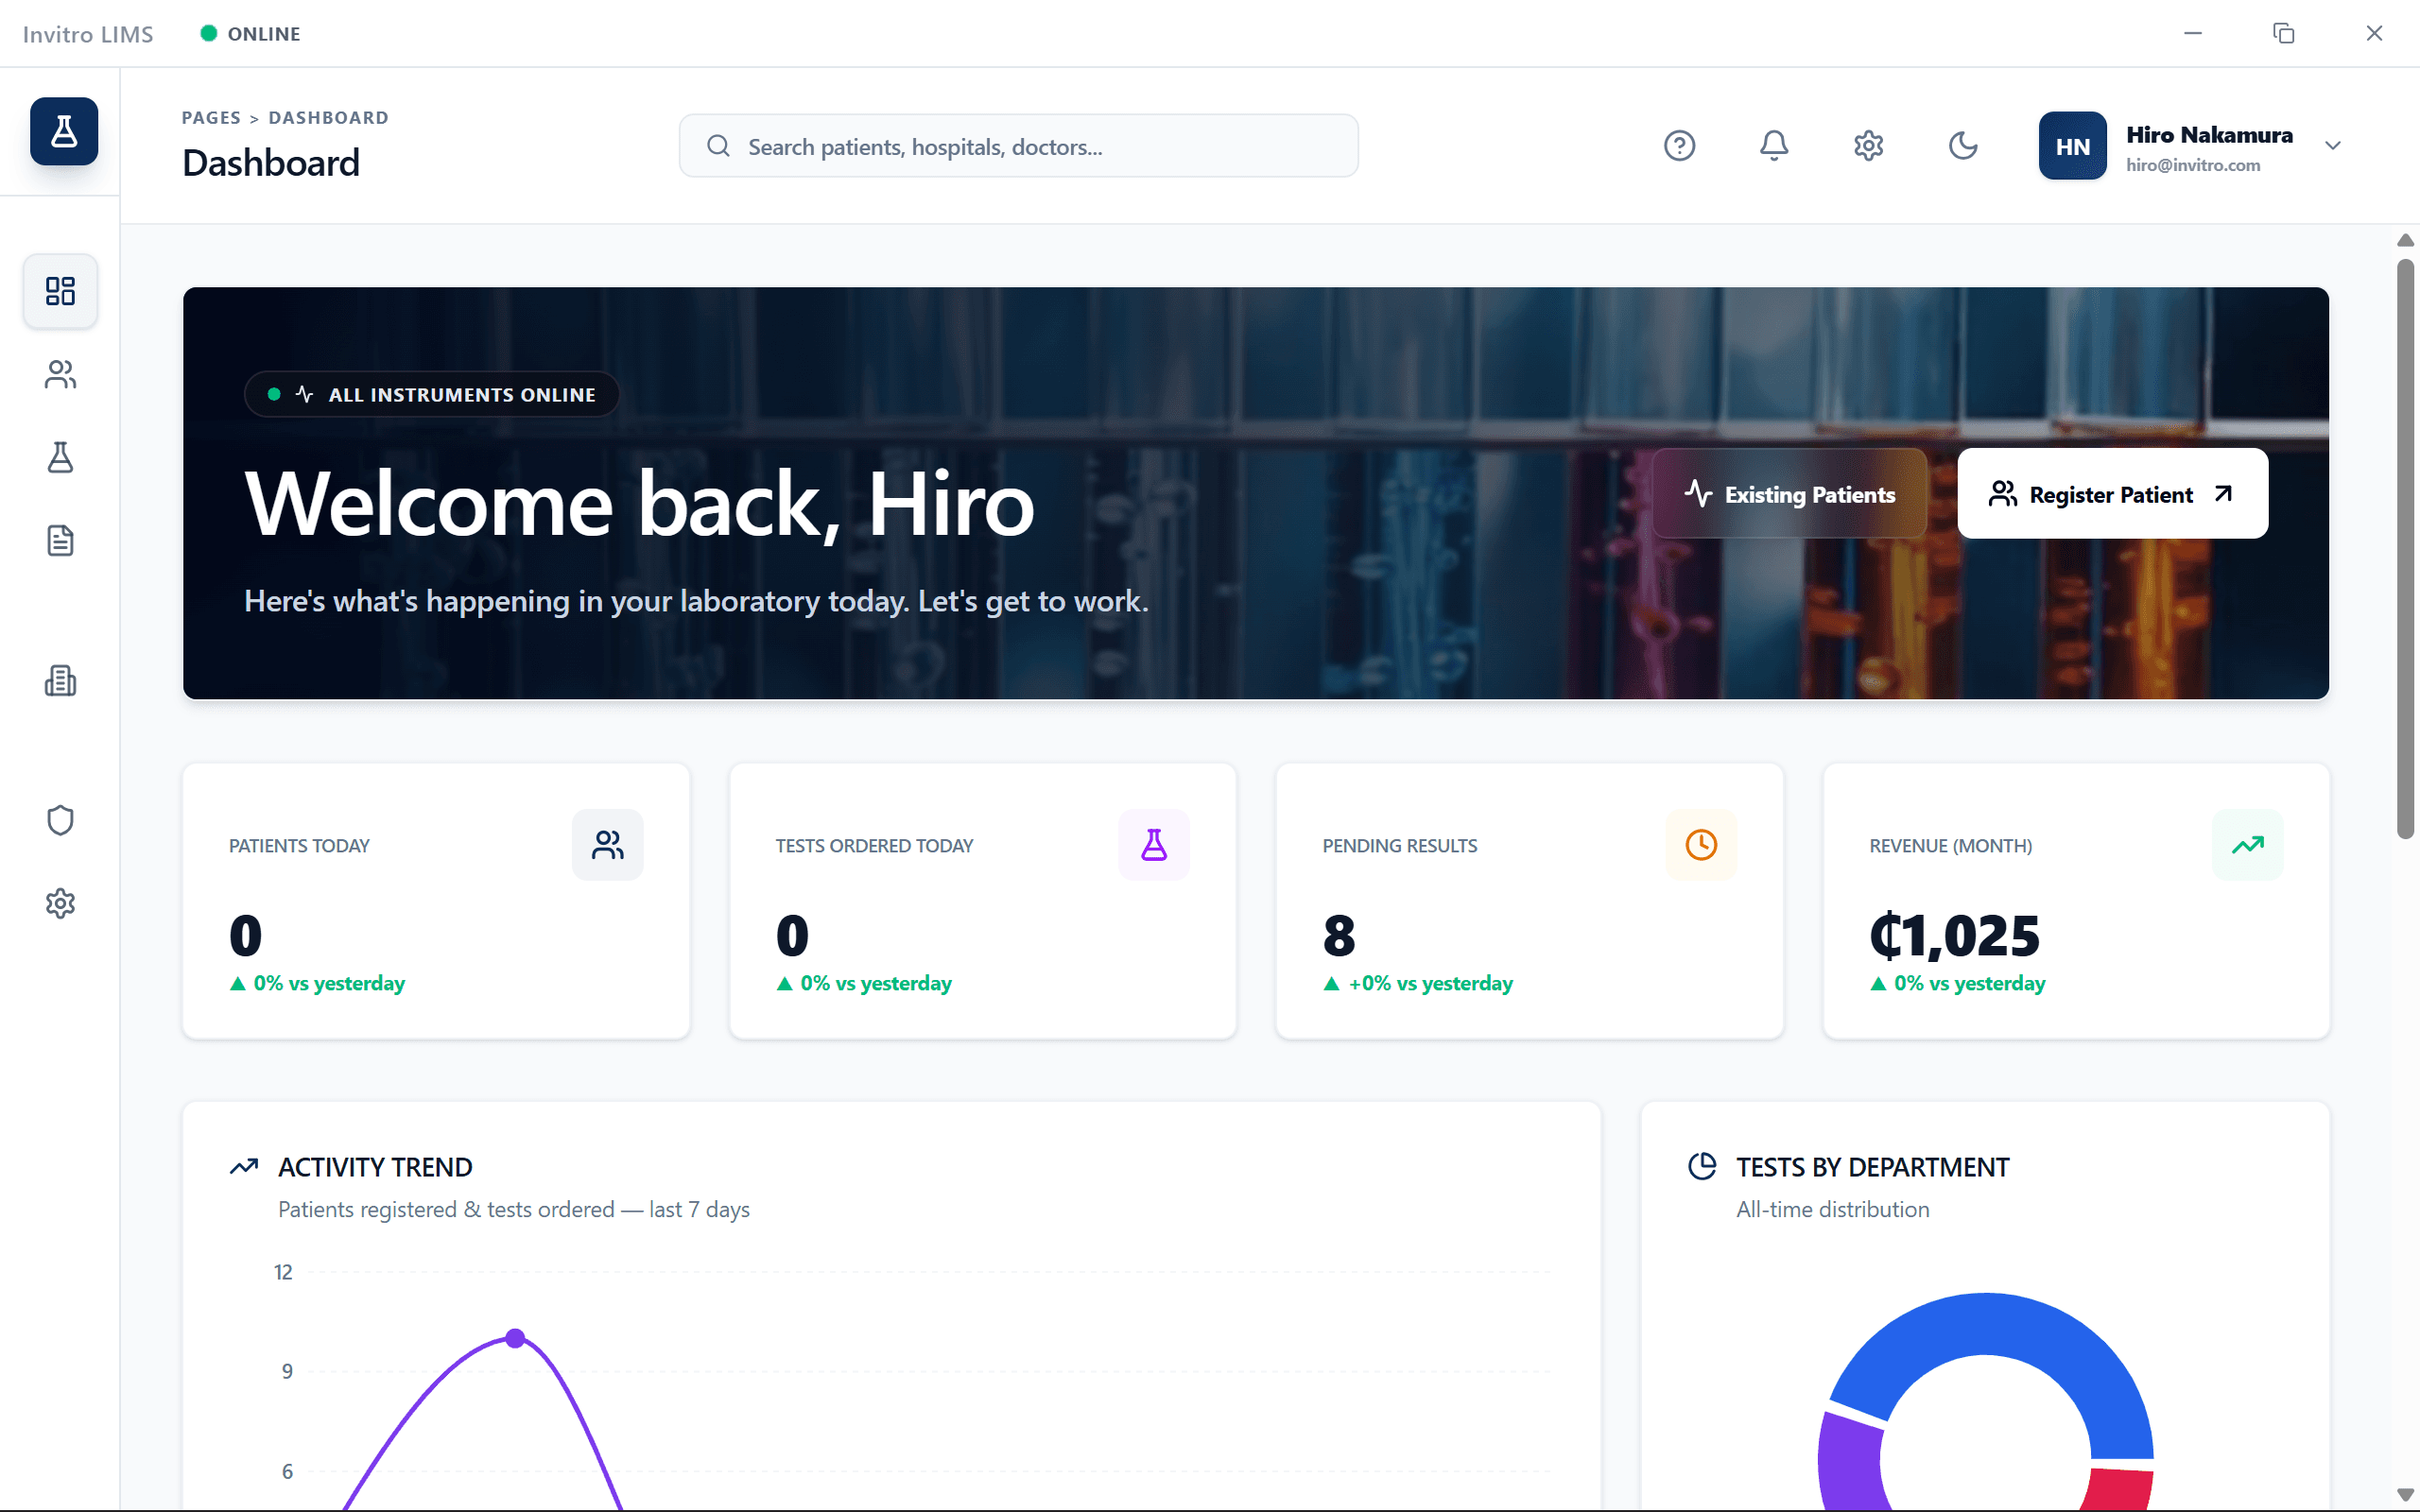Open the reports document icon in the sidebar
The width and height of the screenshot is (2420, 1512).
click(x=60, y=540)
